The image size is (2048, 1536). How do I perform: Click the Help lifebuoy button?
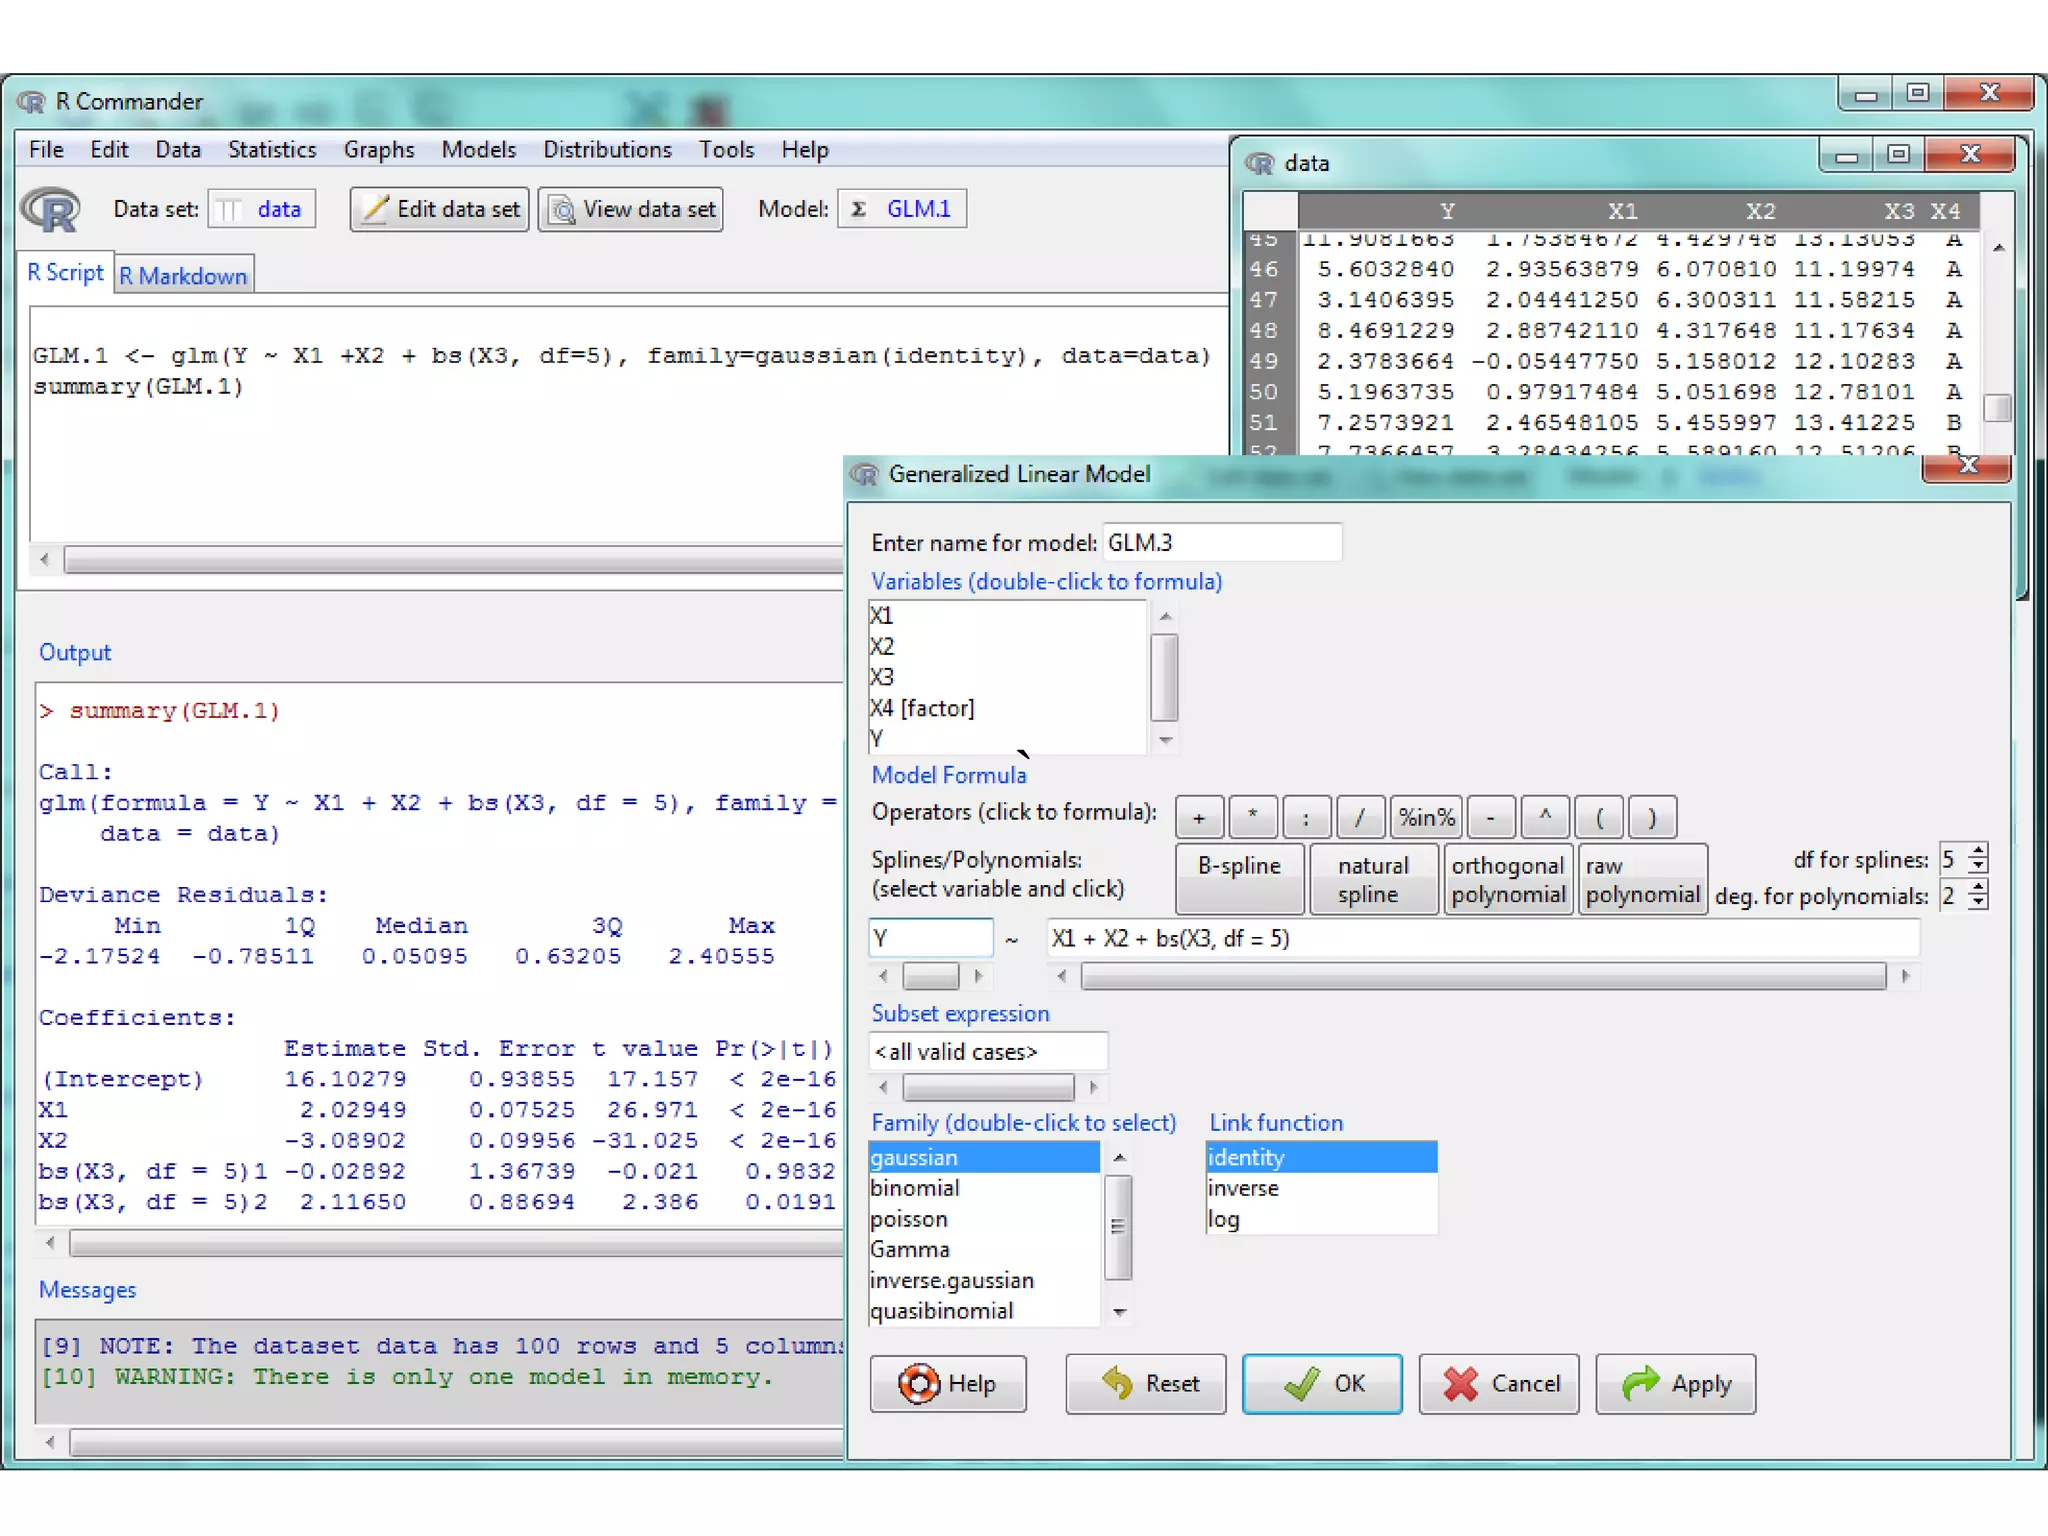[948, 1383]
